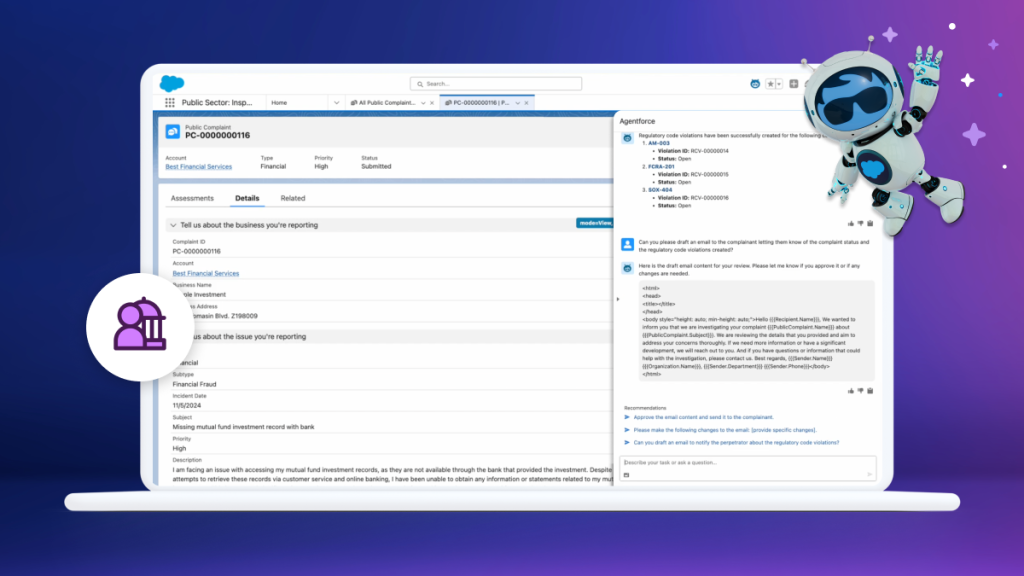Collapse the business reporting section chevron
The height and width of the screenshot is (576, 1024).
[x=175, y=225]
